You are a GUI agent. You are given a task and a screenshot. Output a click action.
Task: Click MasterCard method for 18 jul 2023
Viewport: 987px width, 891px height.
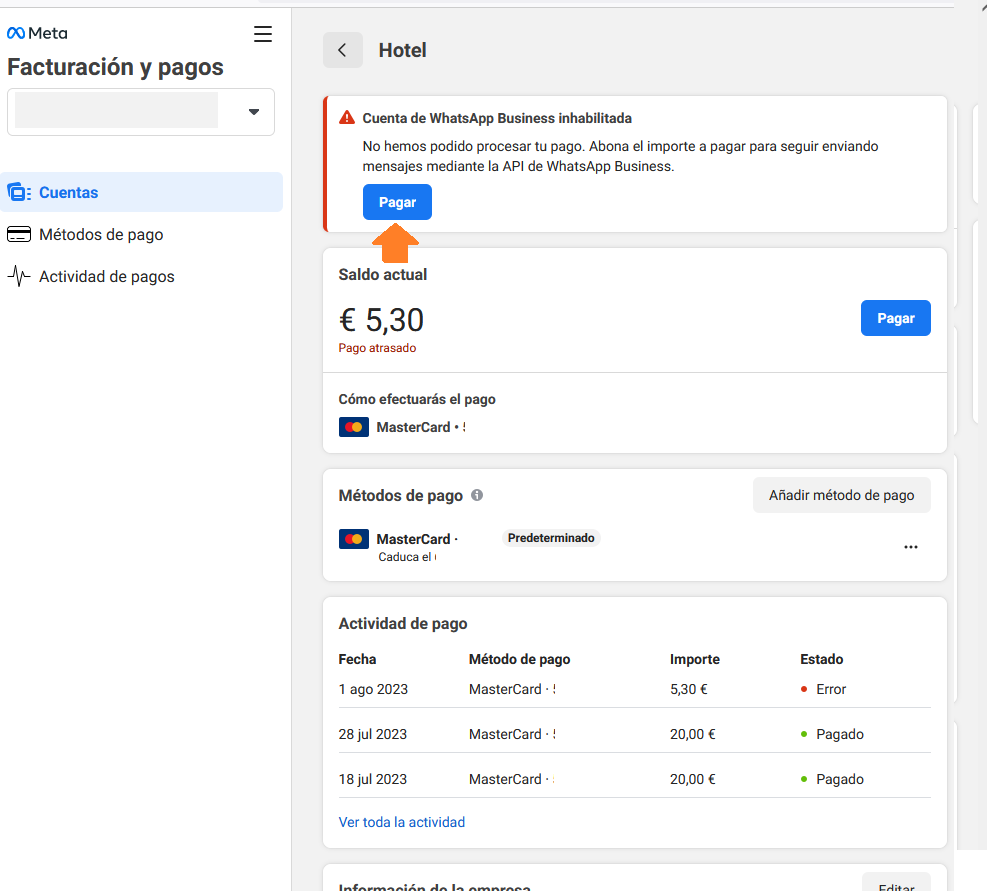pyautogui.click(x=512, y=779)
